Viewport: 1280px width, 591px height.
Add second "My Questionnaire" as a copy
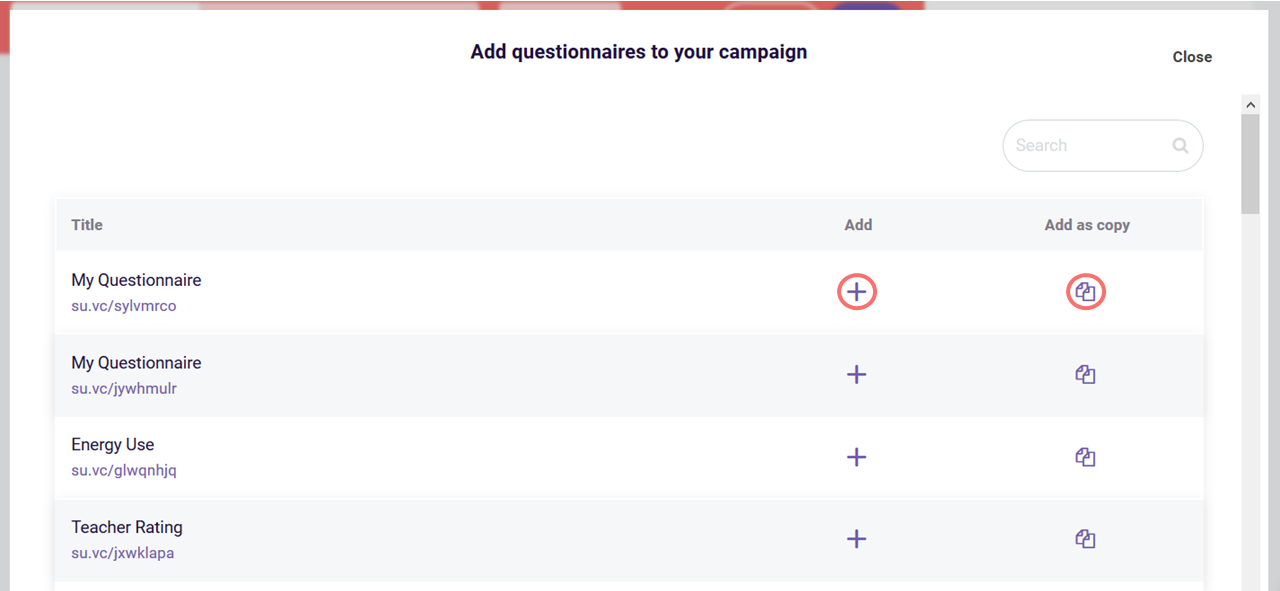click(x=1085, y=374)
